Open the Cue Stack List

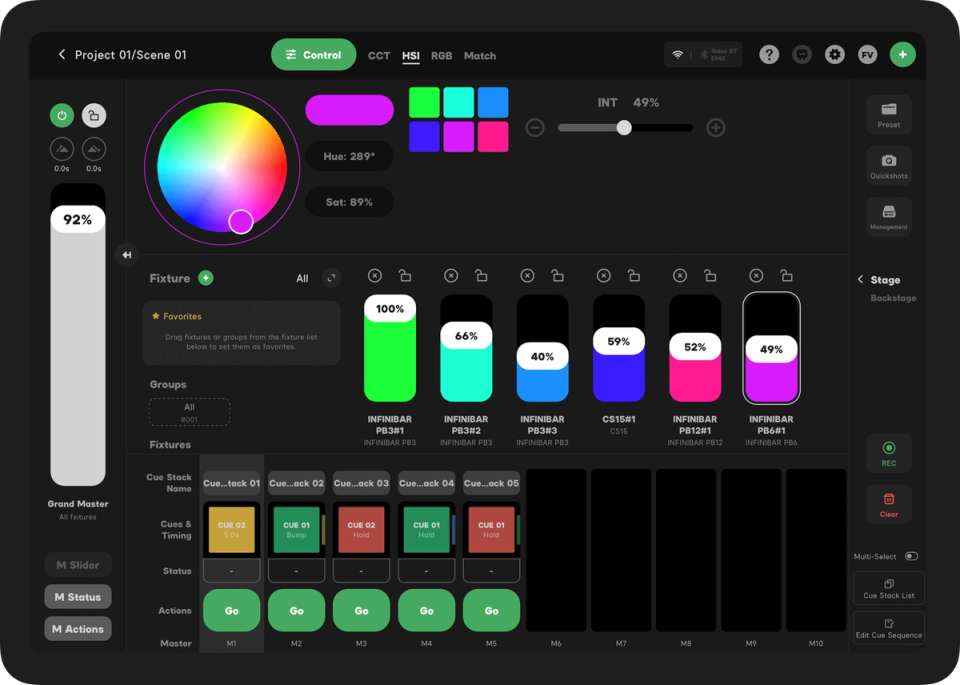pos(888,587)
